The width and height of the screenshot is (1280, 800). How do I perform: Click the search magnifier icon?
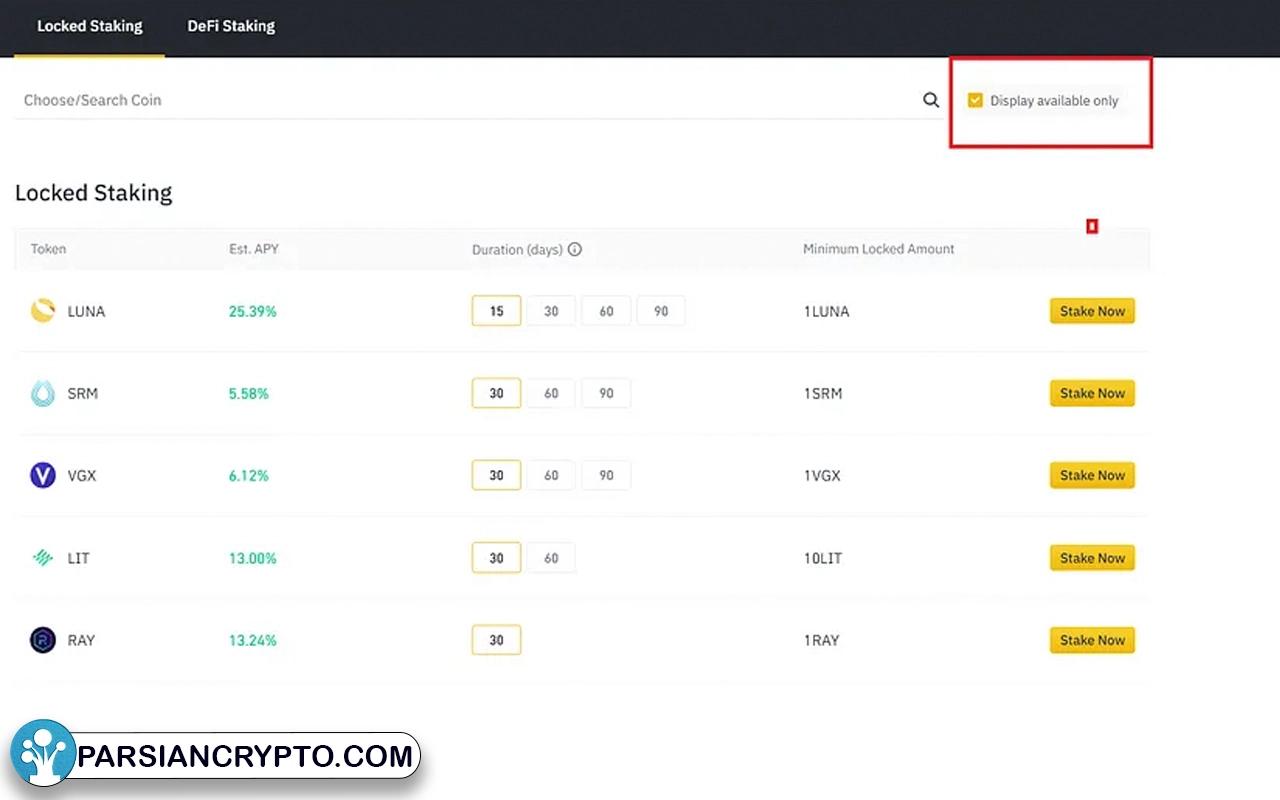point(931,100)
